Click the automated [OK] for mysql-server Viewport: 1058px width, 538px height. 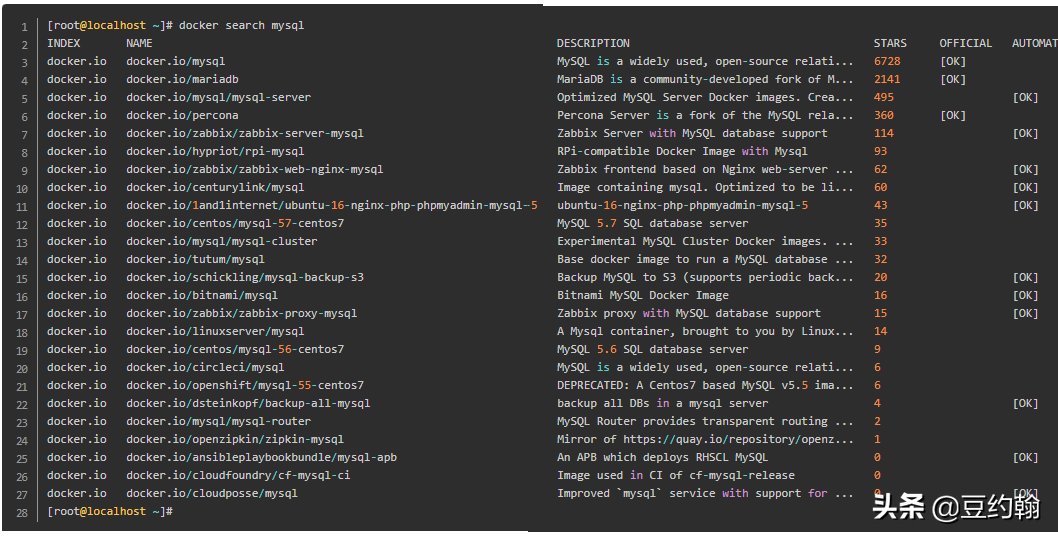point(1025,97)
